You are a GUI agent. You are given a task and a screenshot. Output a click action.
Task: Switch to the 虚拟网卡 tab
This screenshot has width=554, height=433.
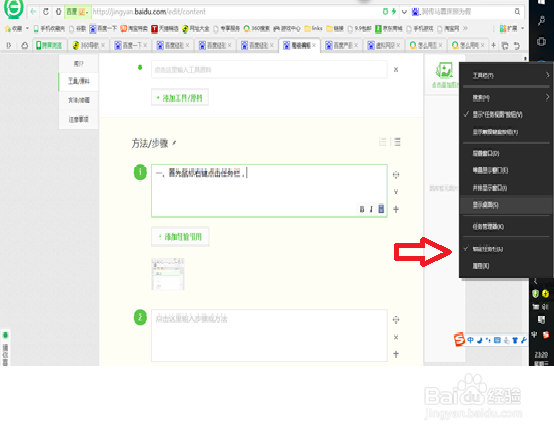tap(383, 45)
